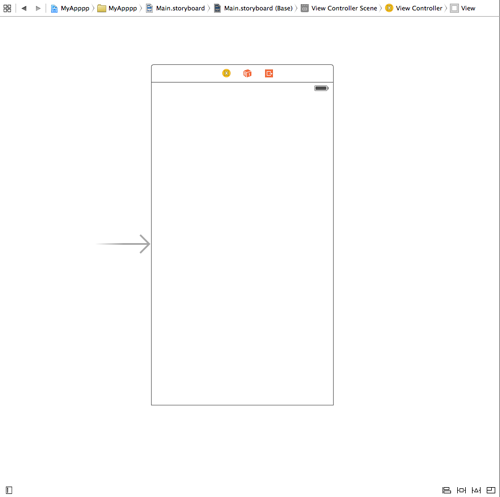Screen dimensions: 500x497
Task: Open the Pin constraints menu
Action: tap(461, 490)
